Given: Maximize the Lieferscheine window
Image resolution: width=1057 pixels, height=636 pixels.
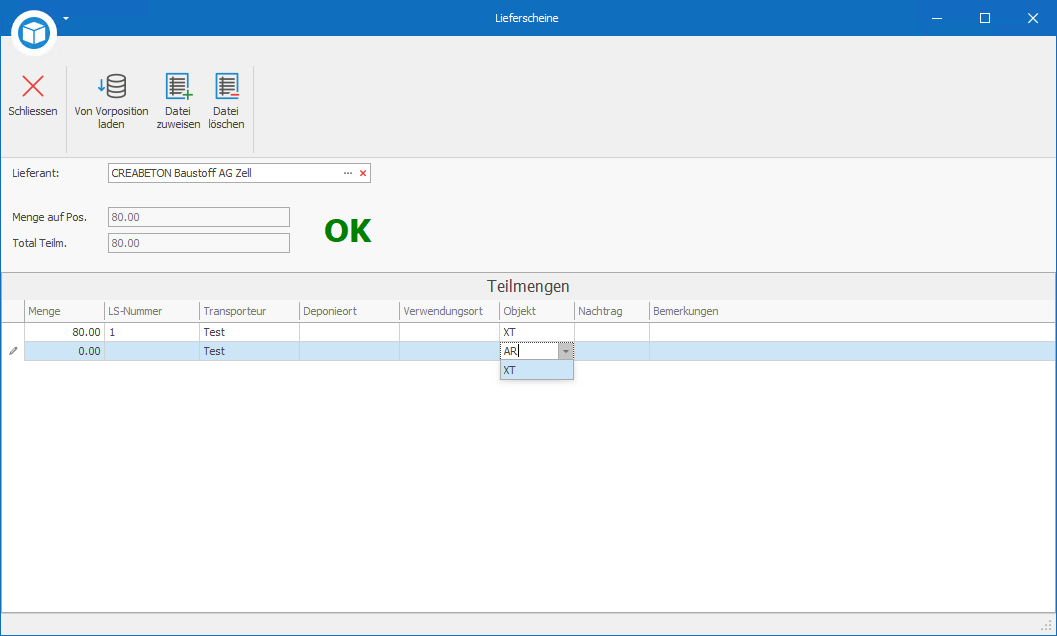Looking at the screenshot, I should pyautogui.click(x=985, y=18).
